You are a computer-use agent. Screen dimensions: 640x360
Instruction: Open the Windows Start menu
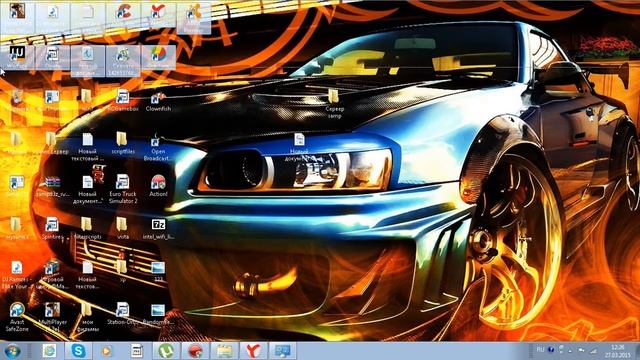(13, 351)
